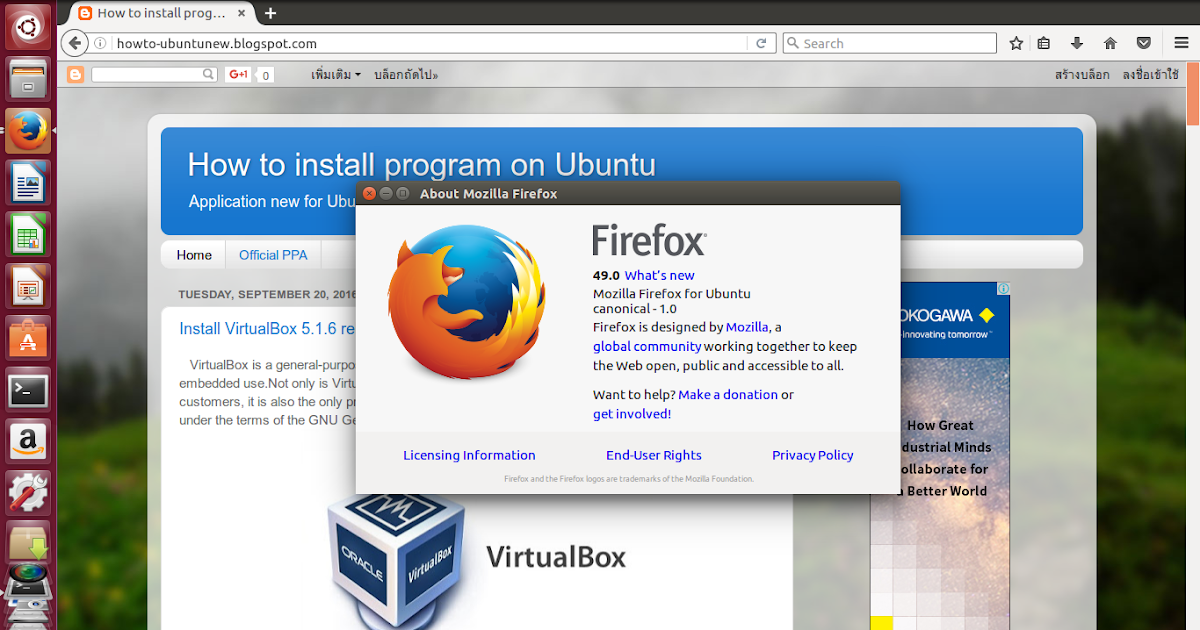Launch the Terminal from the dock
This screenshot has width=1200, height=630.
click(27, 390)
